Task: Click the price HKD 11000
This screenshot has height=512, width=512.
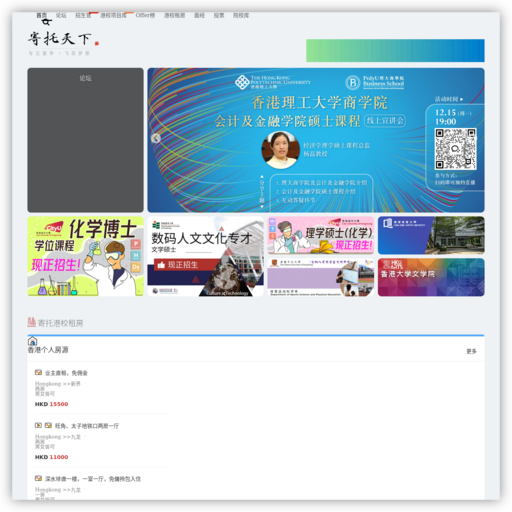Action: click(x=51, y=457)
